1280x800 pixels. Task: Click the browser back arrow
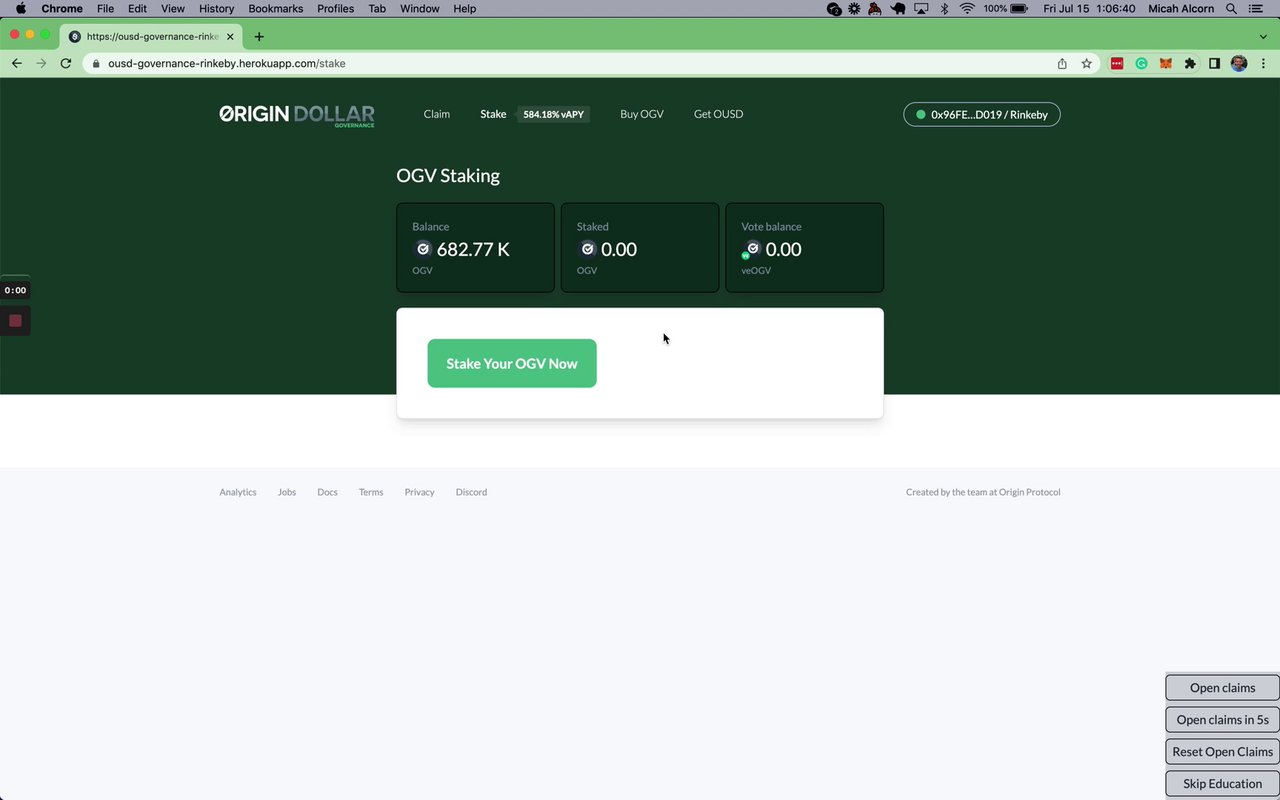[16, 63]
